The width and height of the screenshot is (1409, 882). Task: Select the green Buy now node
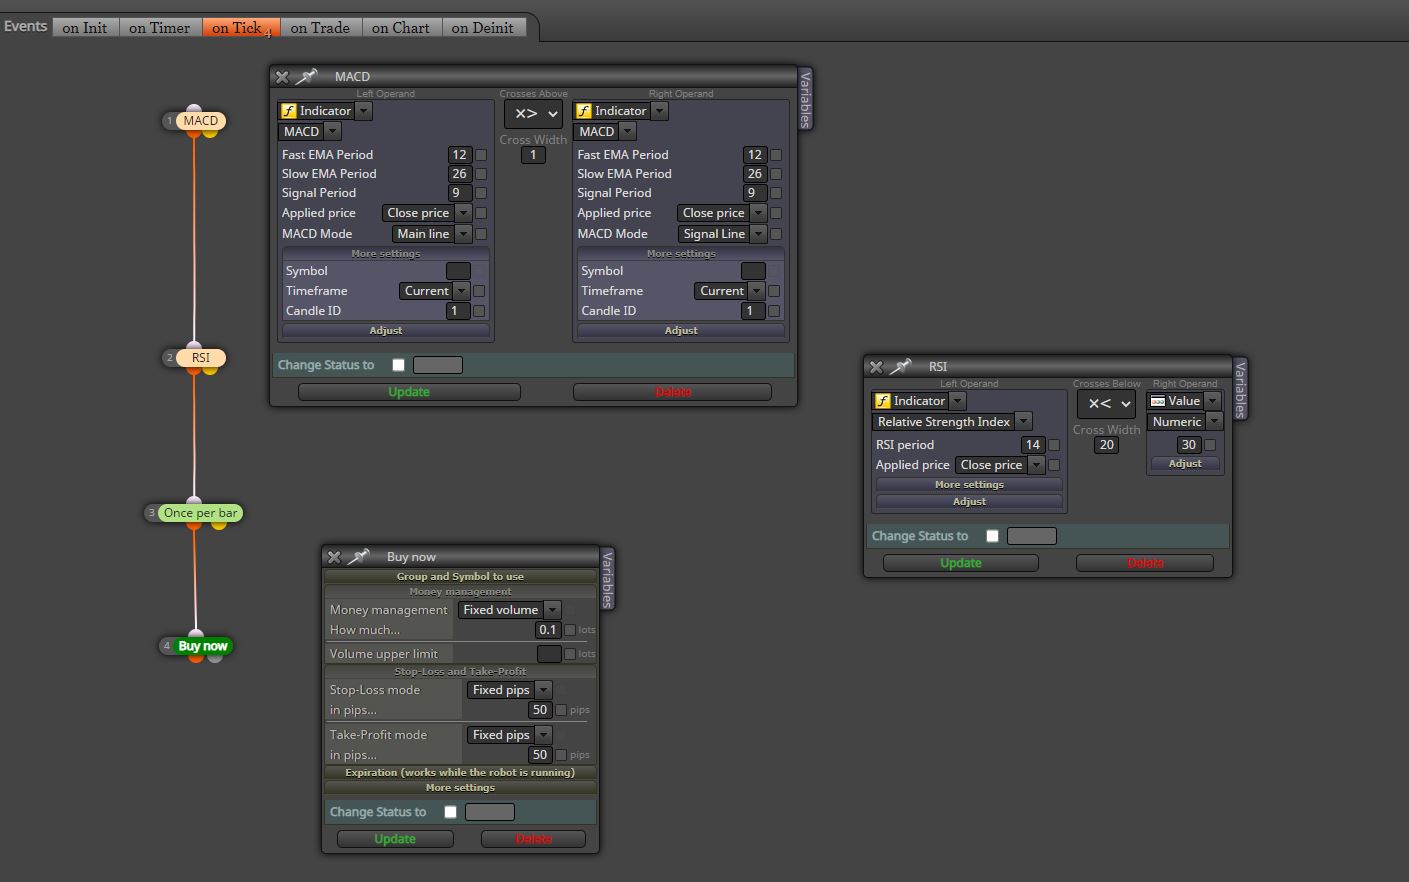pos(203,646)
